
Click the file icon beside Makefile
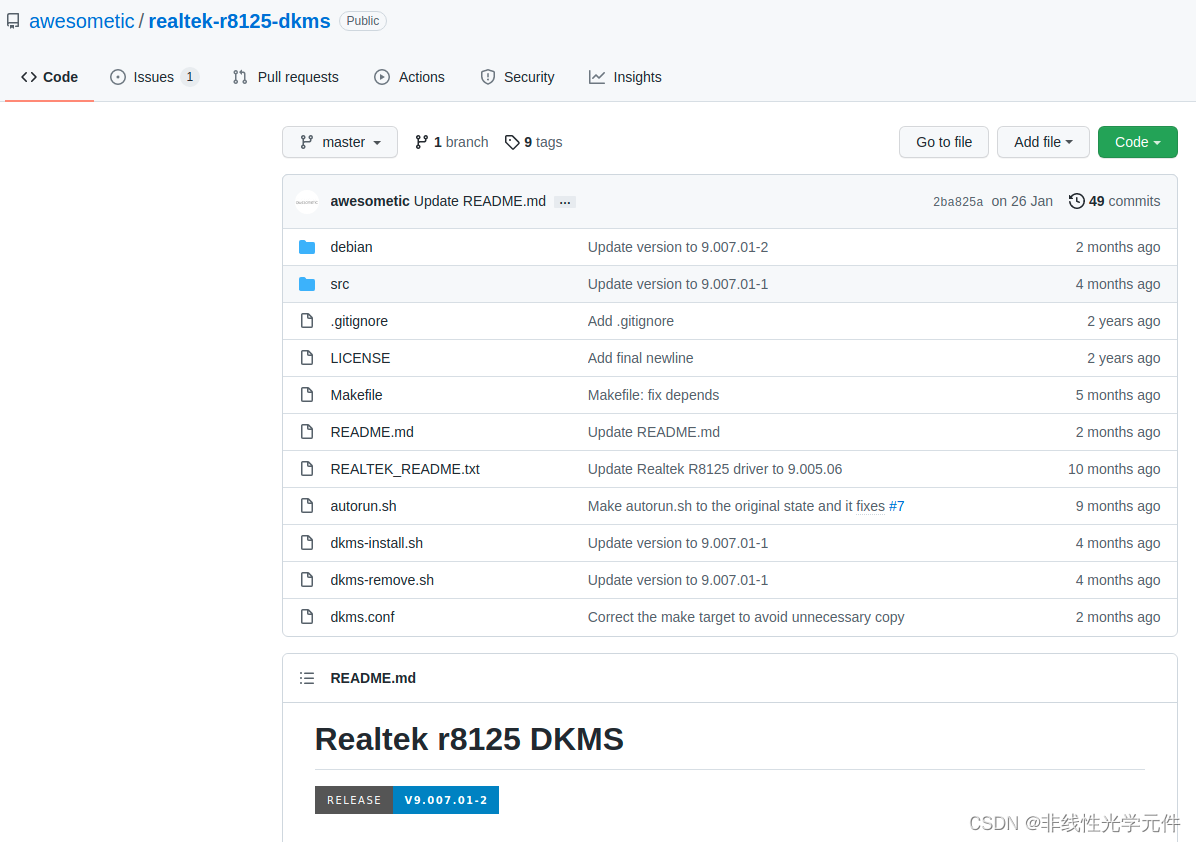point(307,395)
